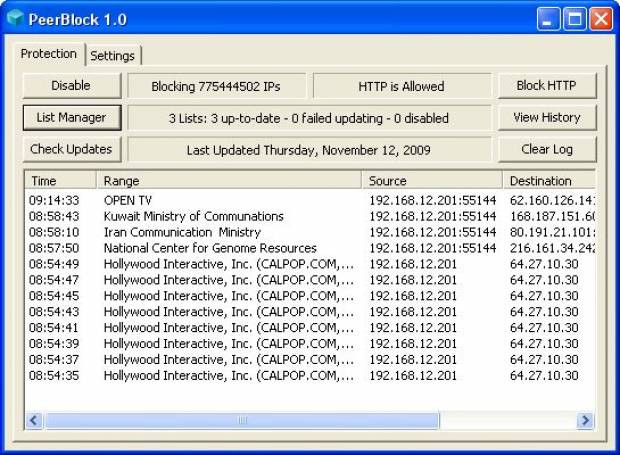Screen dimensions: 620x455
Task: Switch to the Settings tab
Action: [113, 56]
